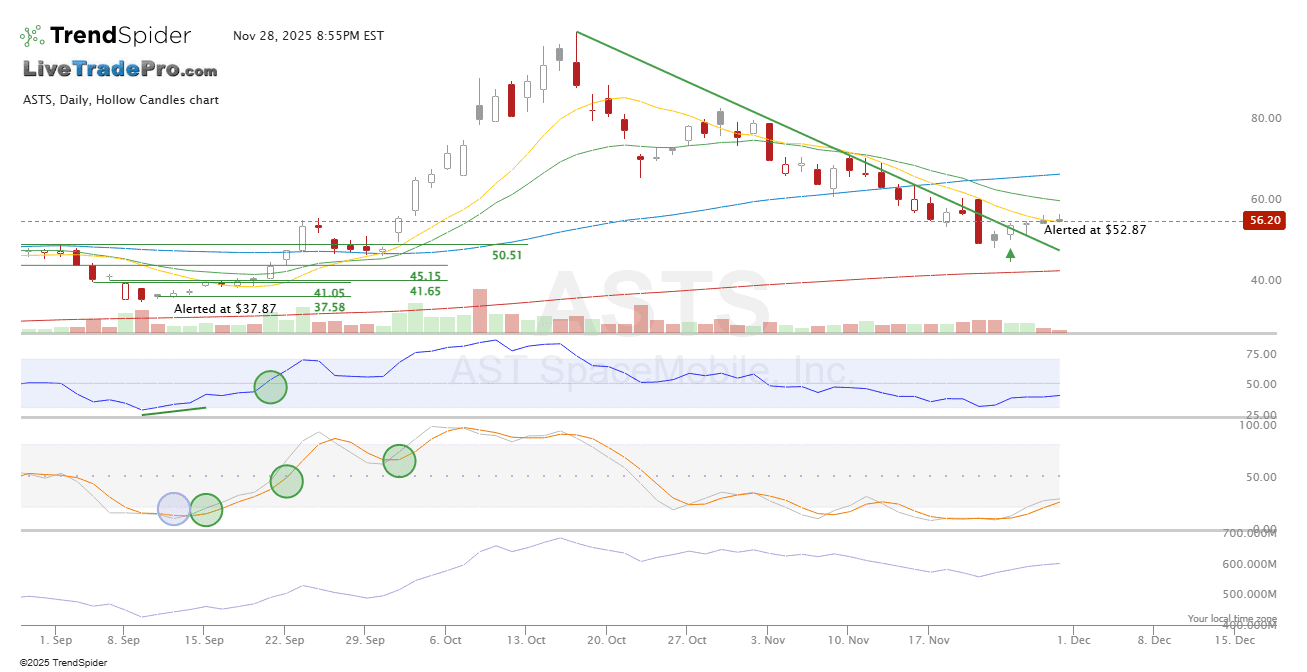This screenshot has height=672, width=1307.
Task: Click the blue circle on the stochastic panel
Action: 174,509
